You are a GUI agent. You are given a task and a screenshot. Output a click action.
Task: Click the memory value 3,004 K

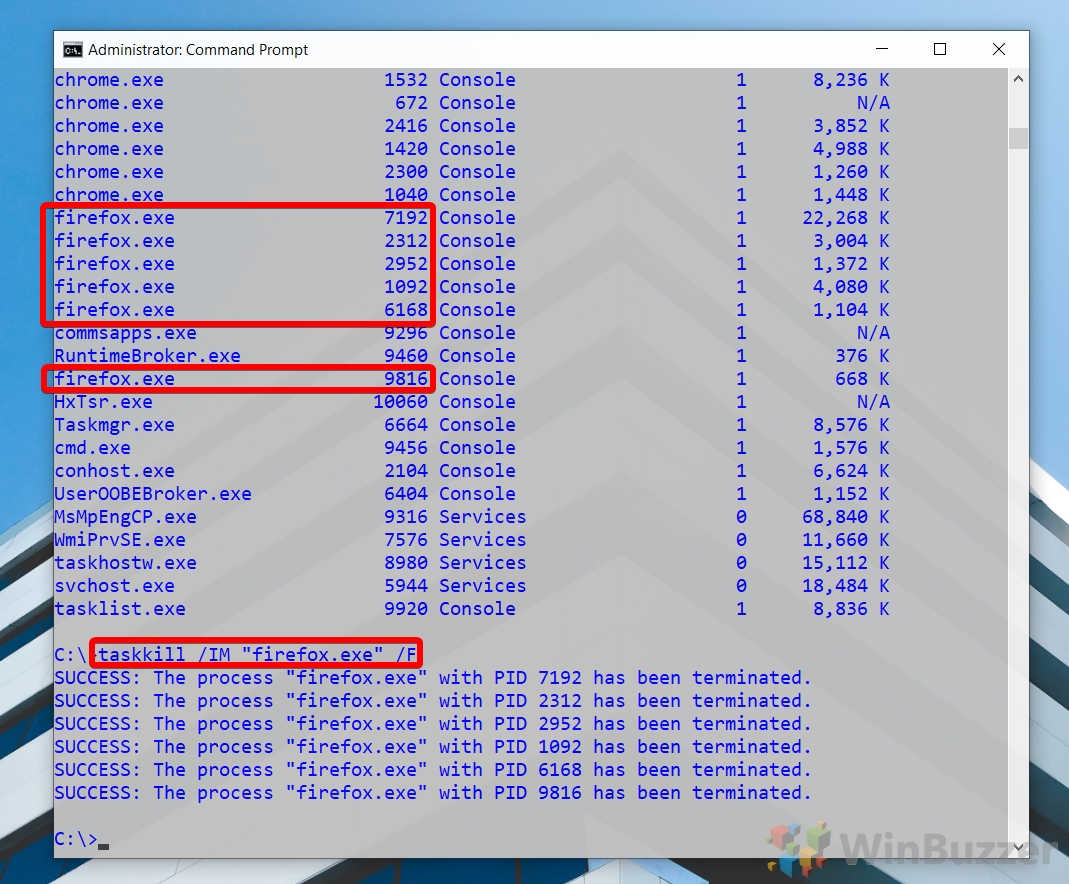pos(851,241)
